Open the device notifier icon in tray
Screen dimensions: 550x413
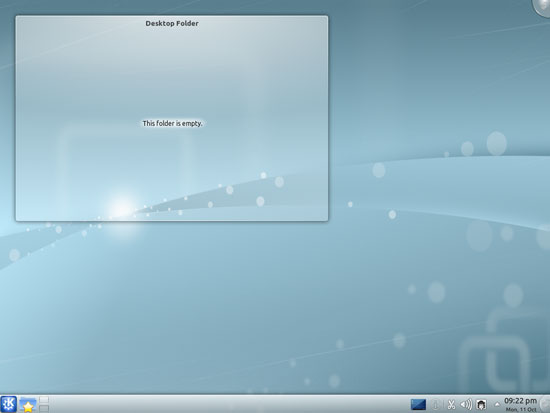[x=435, y=405]
